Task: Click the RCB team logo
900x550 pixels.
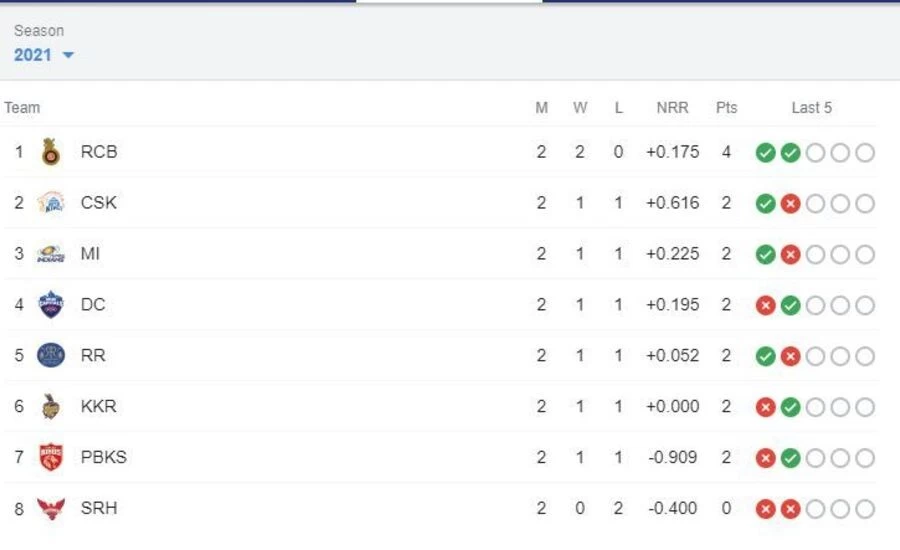Action: click(51, 152)
